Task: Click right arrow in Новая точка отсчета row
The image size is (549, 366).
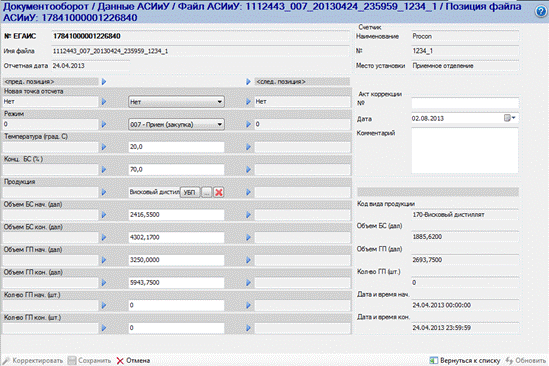Action: (x=248, y=102)
